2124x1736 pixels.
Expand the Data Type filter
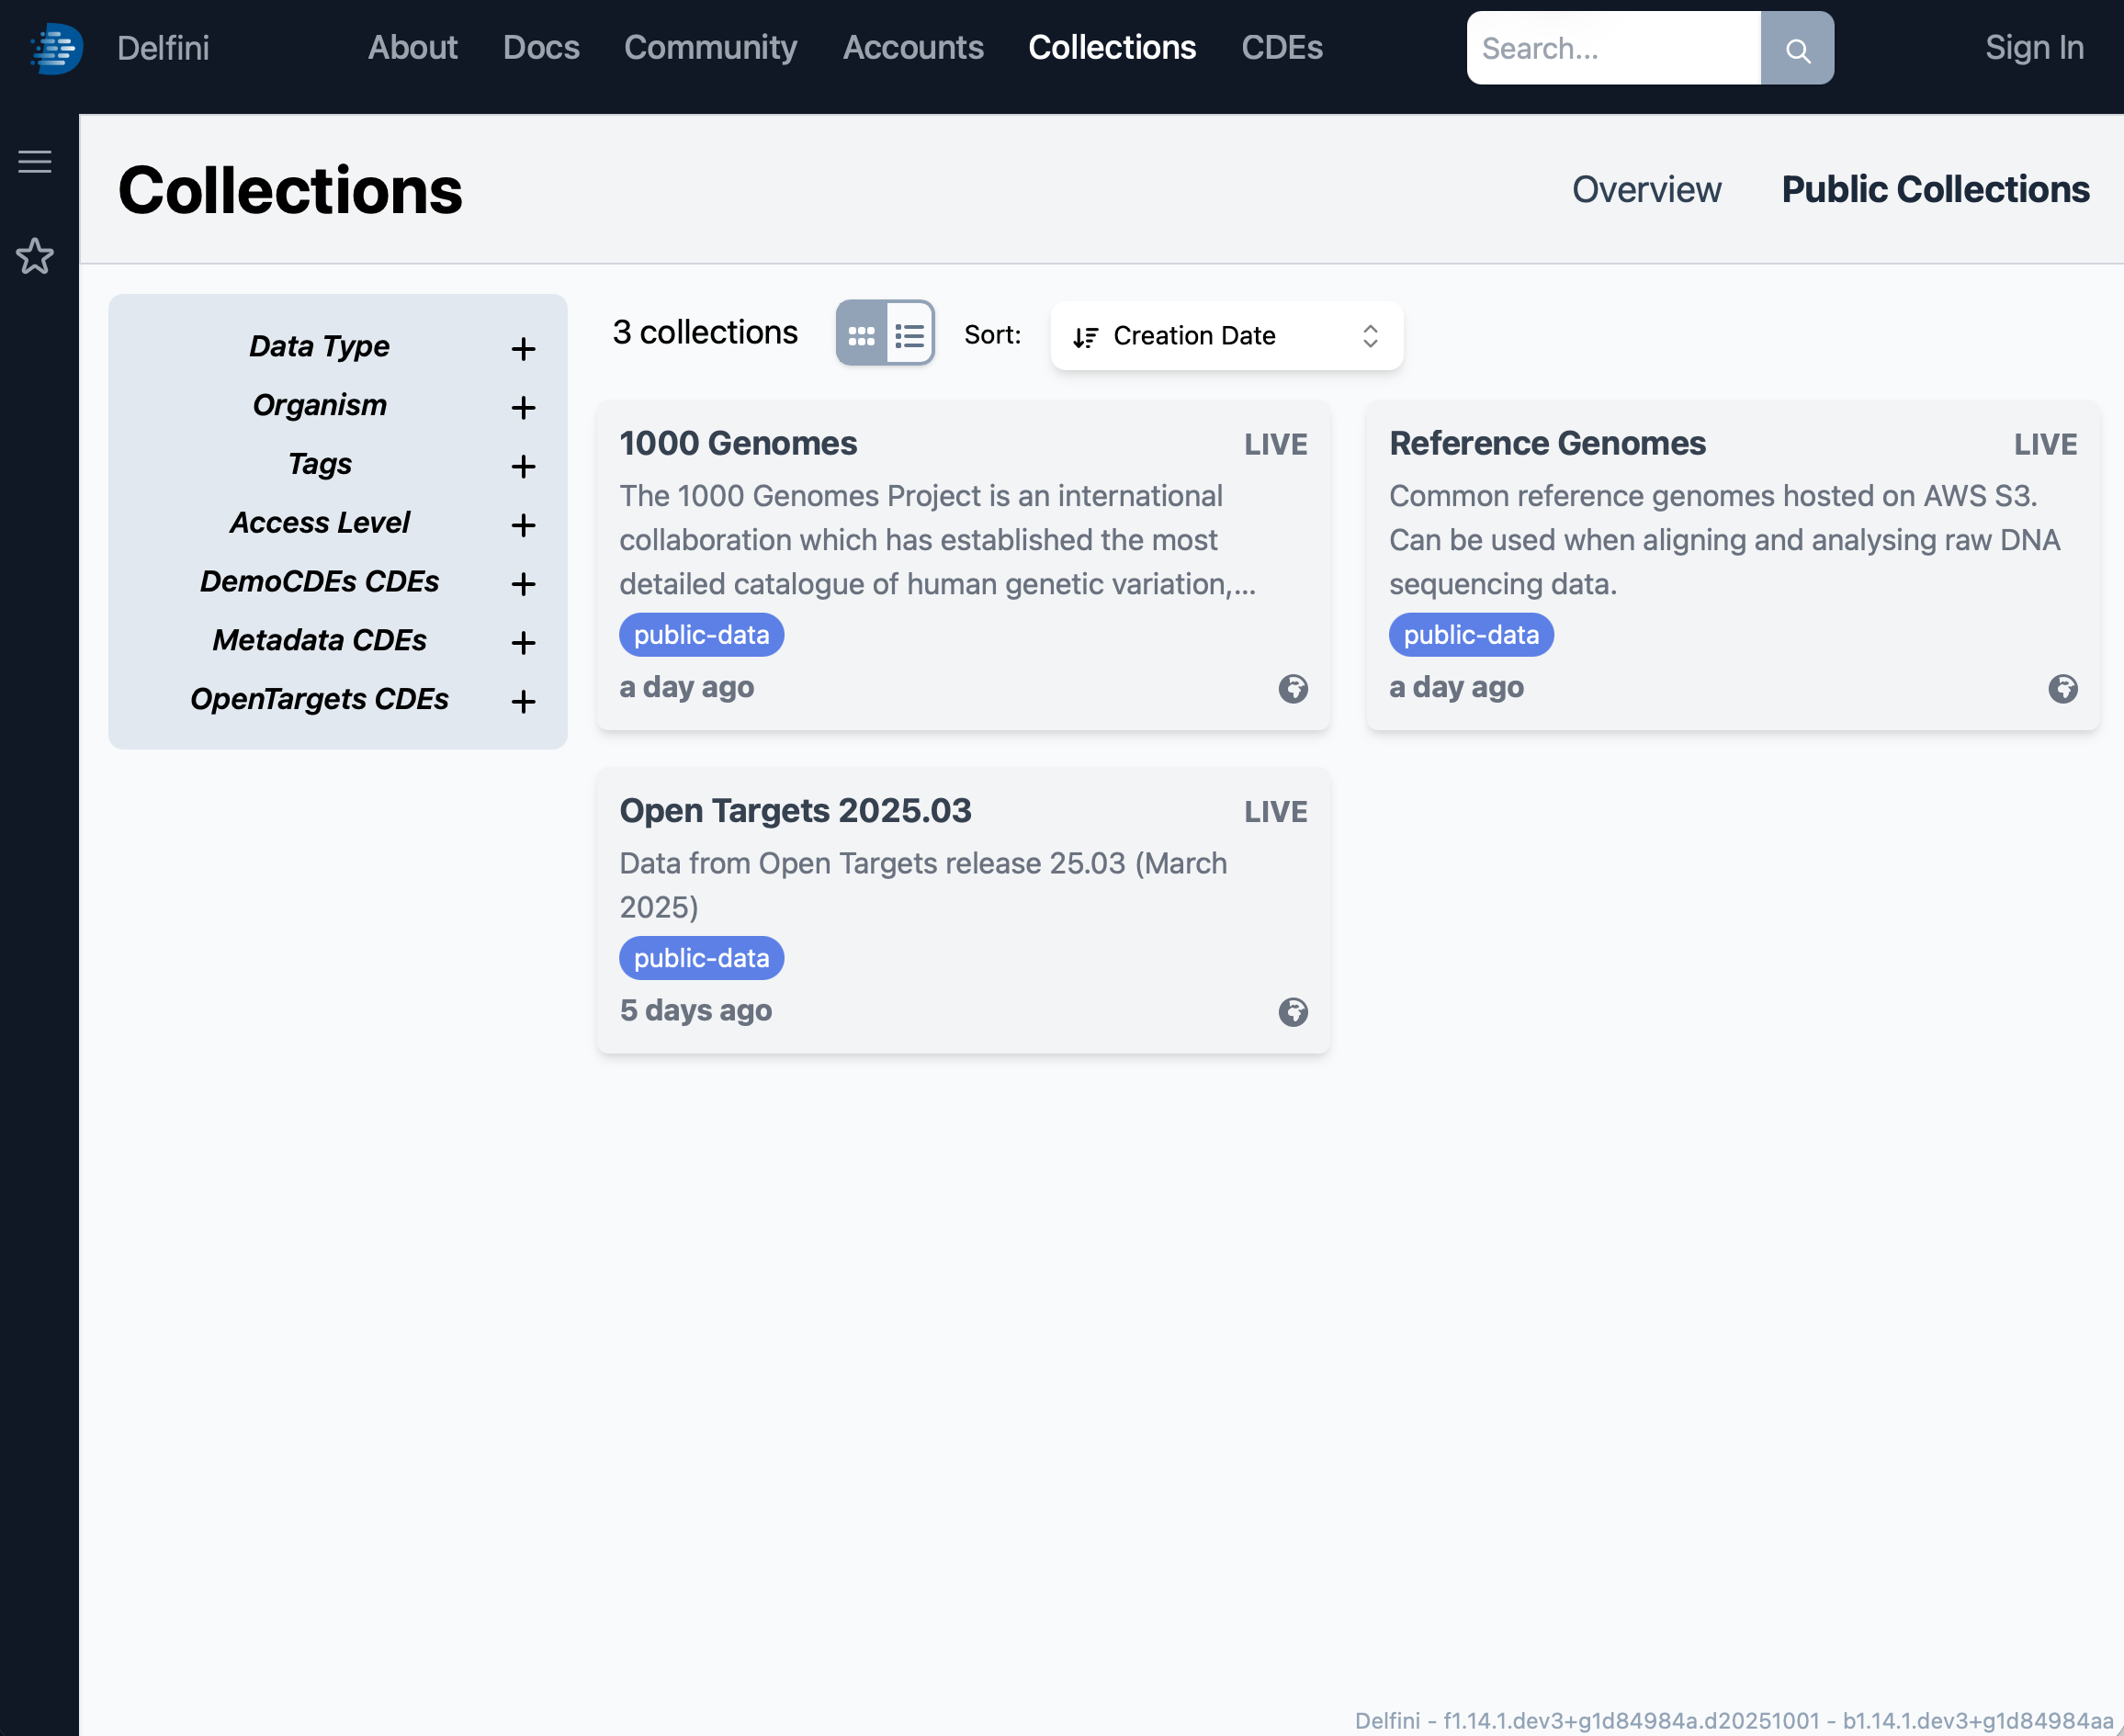click(x=522, y=349)
